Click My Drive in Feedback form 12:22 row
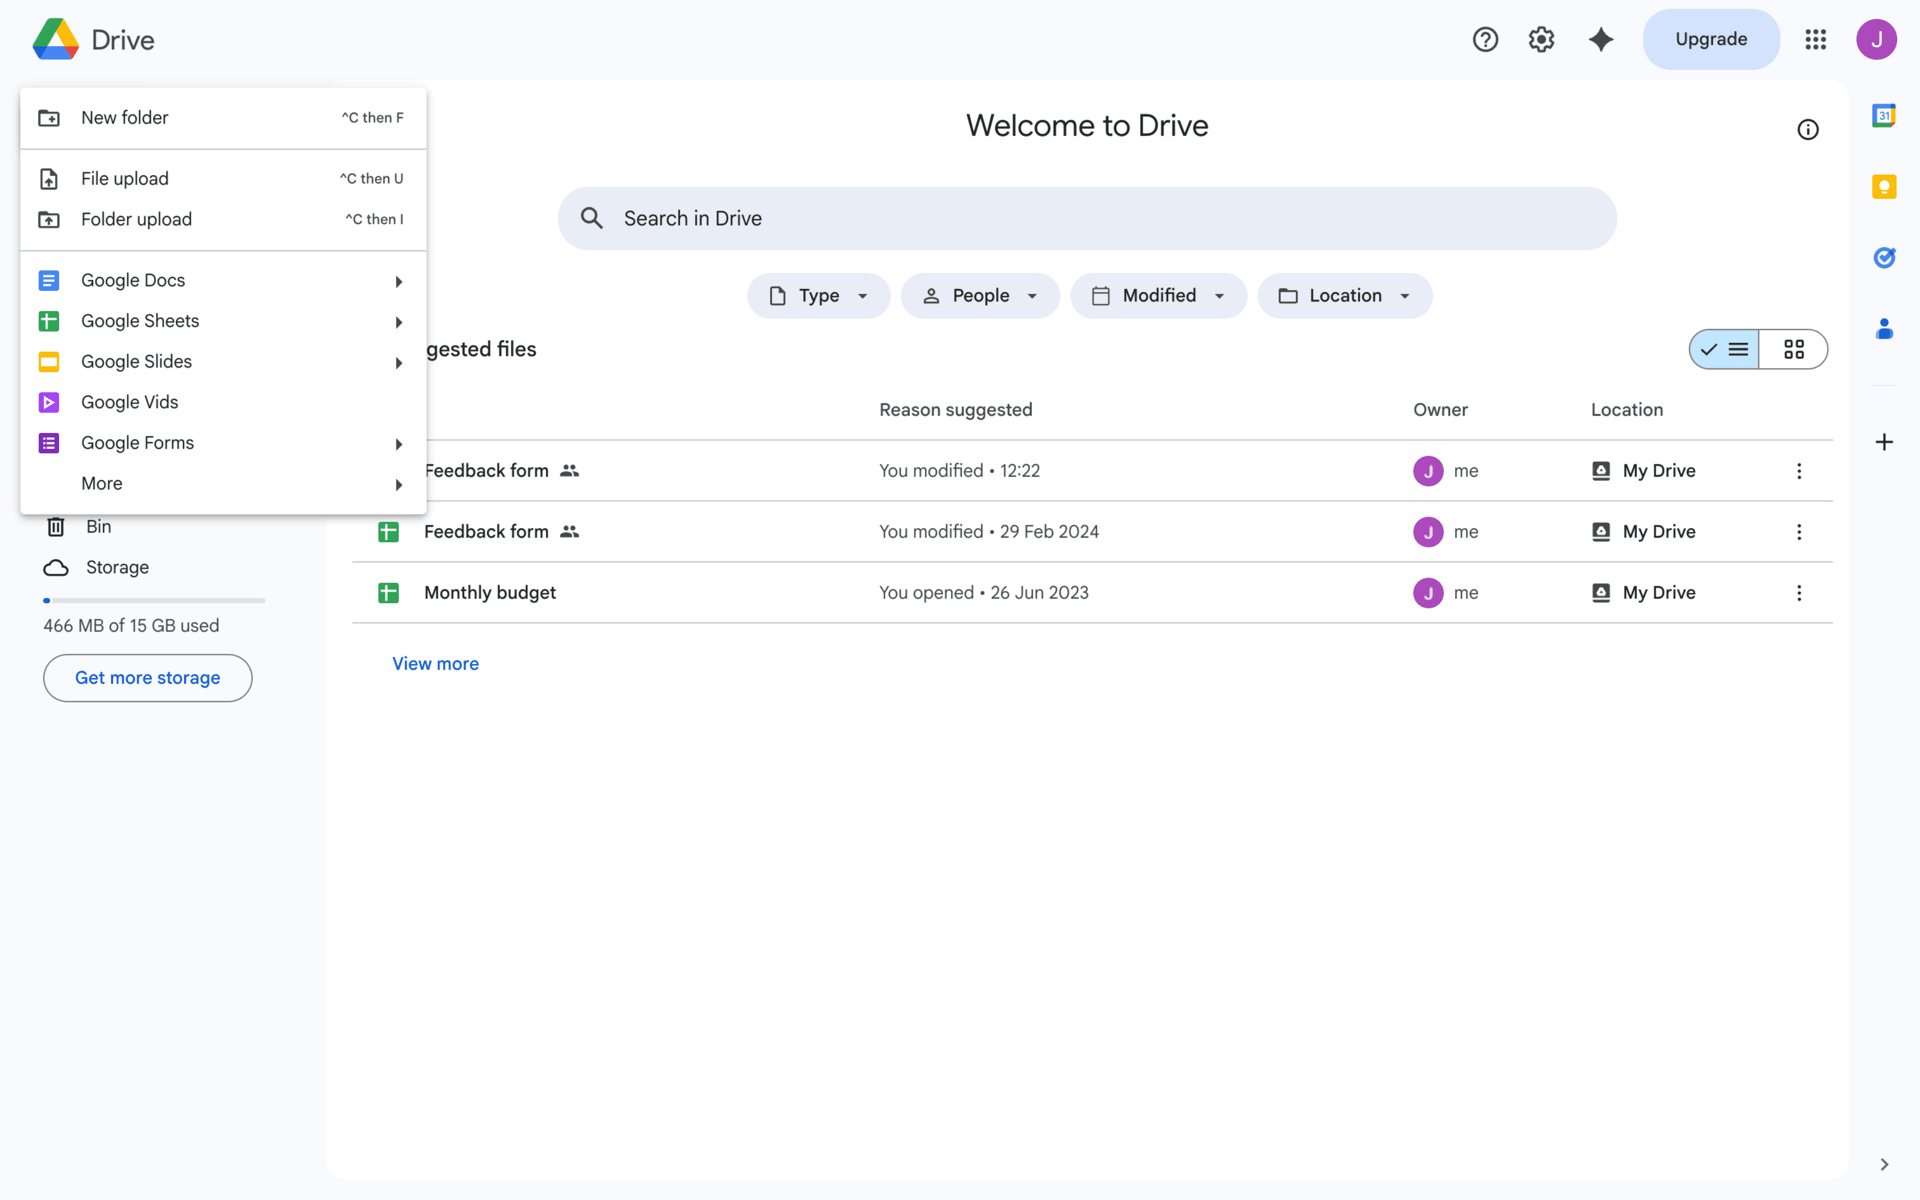 pyautogui.click(x=1659, y=471)
